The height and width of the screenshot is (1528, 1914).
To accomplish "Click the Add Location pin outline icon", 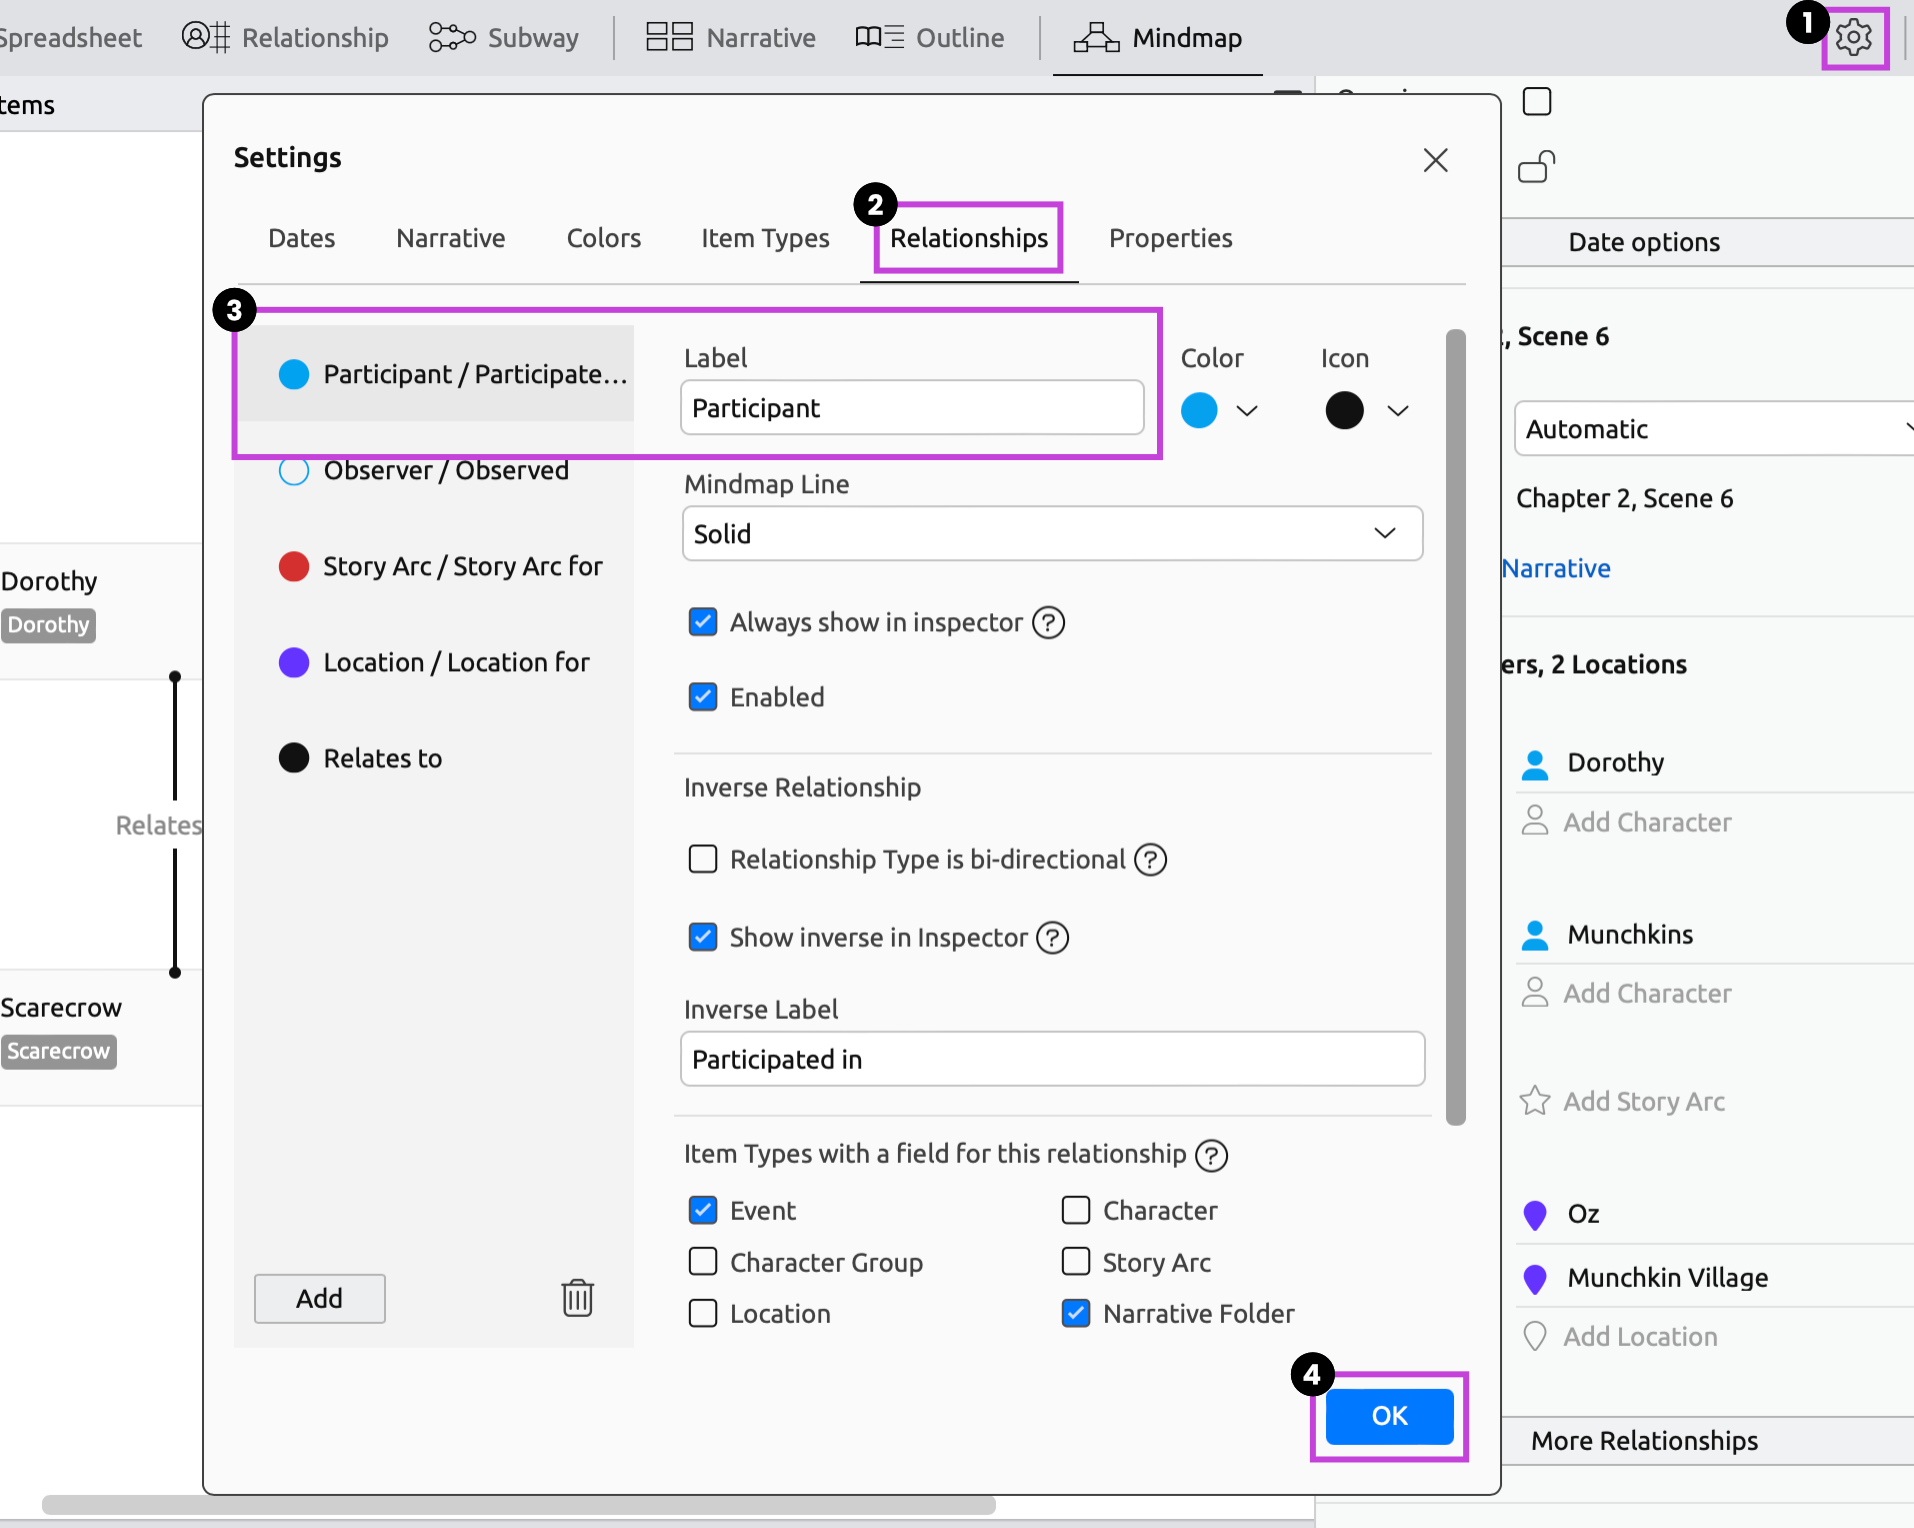I will pos(1535,1337).
